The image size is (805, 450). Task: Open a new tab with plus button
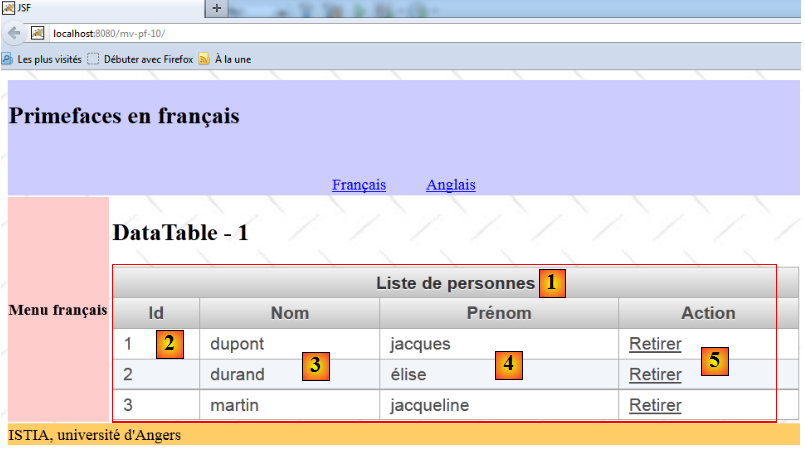pyautogui.click(x=218, y=8)
